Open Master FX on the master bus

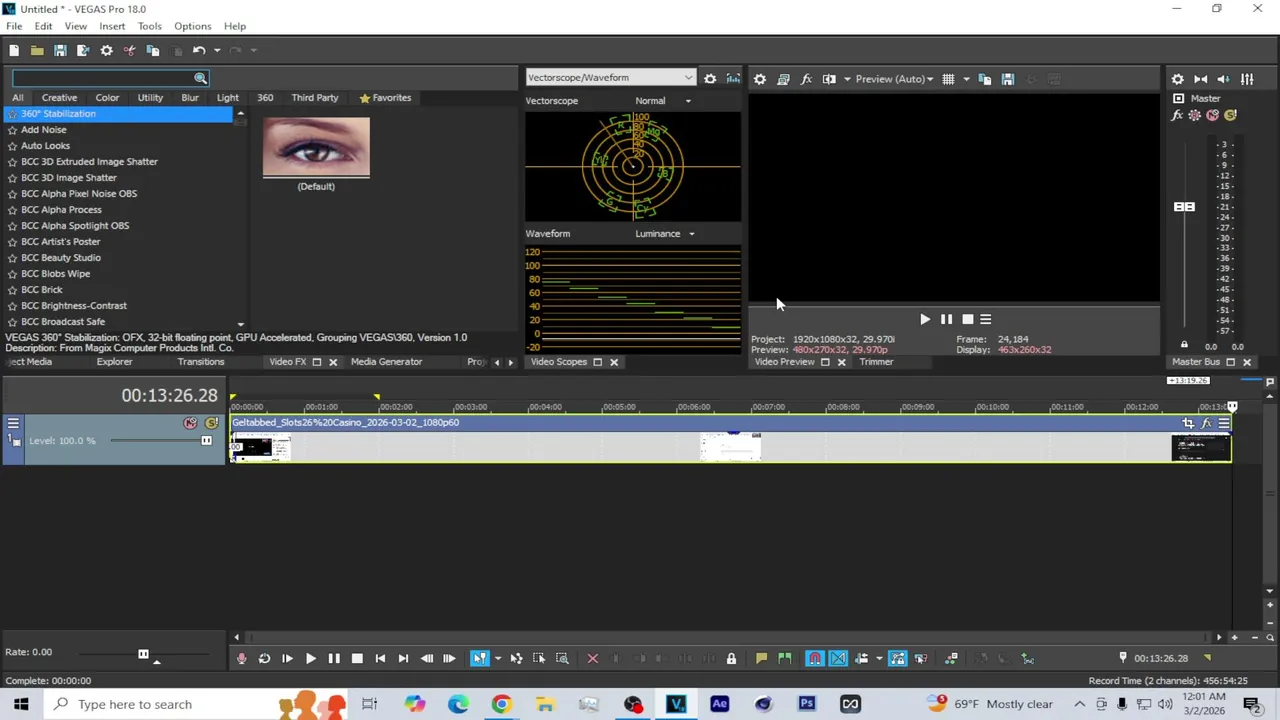(x=1177, y=115)
